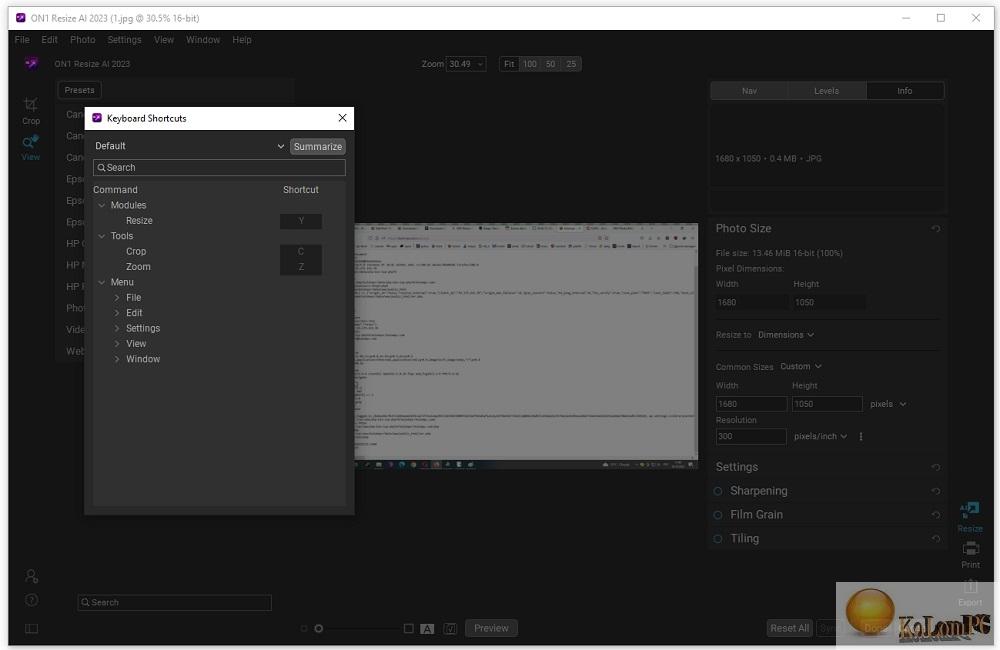Click the Preview button

pos(491,628)
